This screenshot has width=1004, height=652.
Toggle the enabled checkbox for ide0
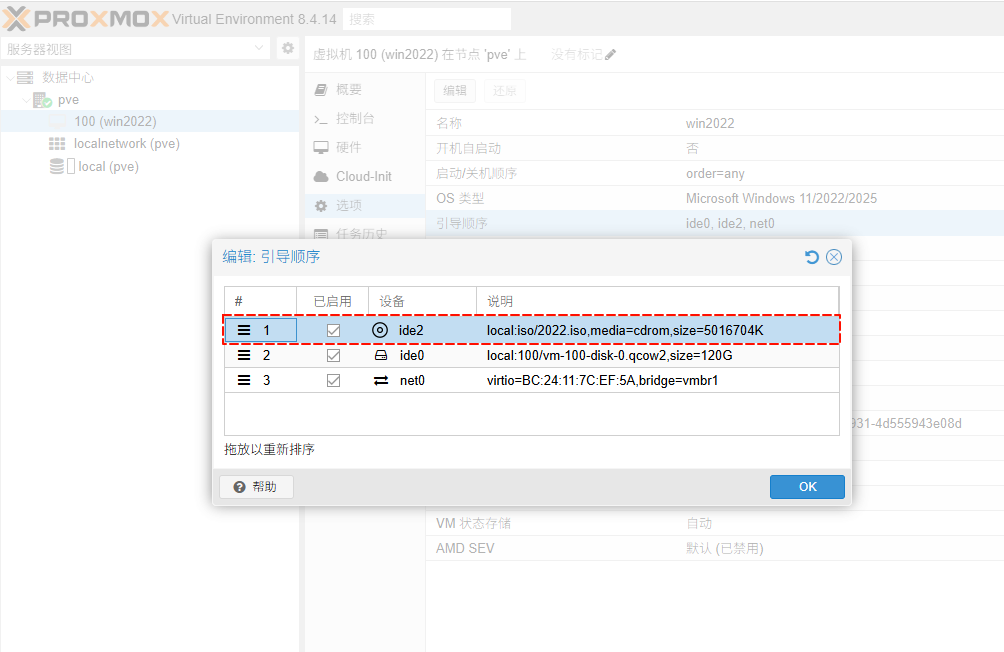[x=334, y=355]
